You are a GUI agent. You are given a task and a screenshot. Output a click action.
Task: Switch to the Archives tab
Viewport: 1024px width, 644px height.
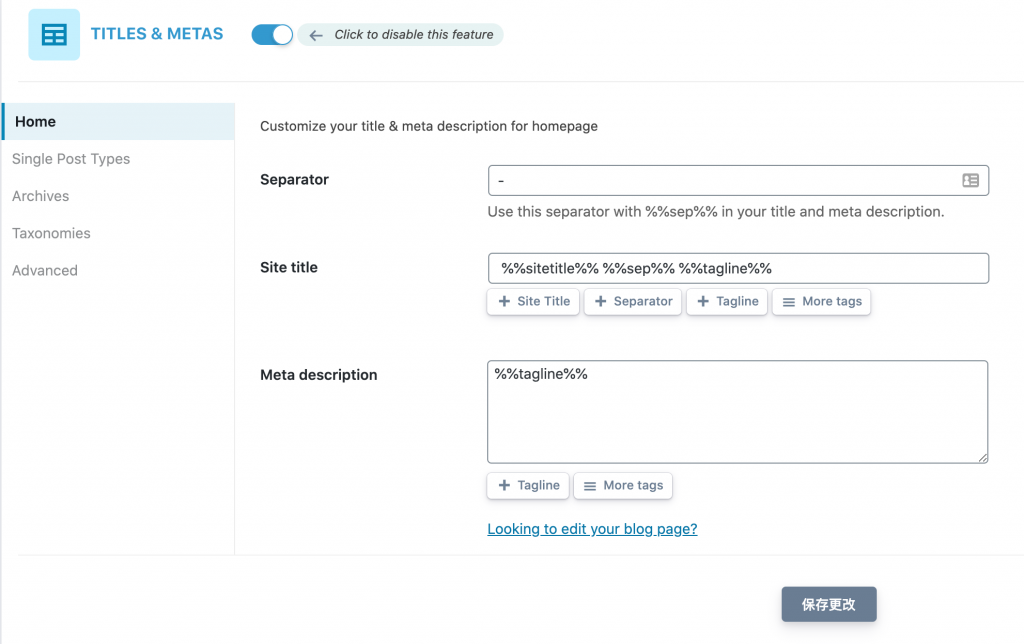click(x=41, y=196)
